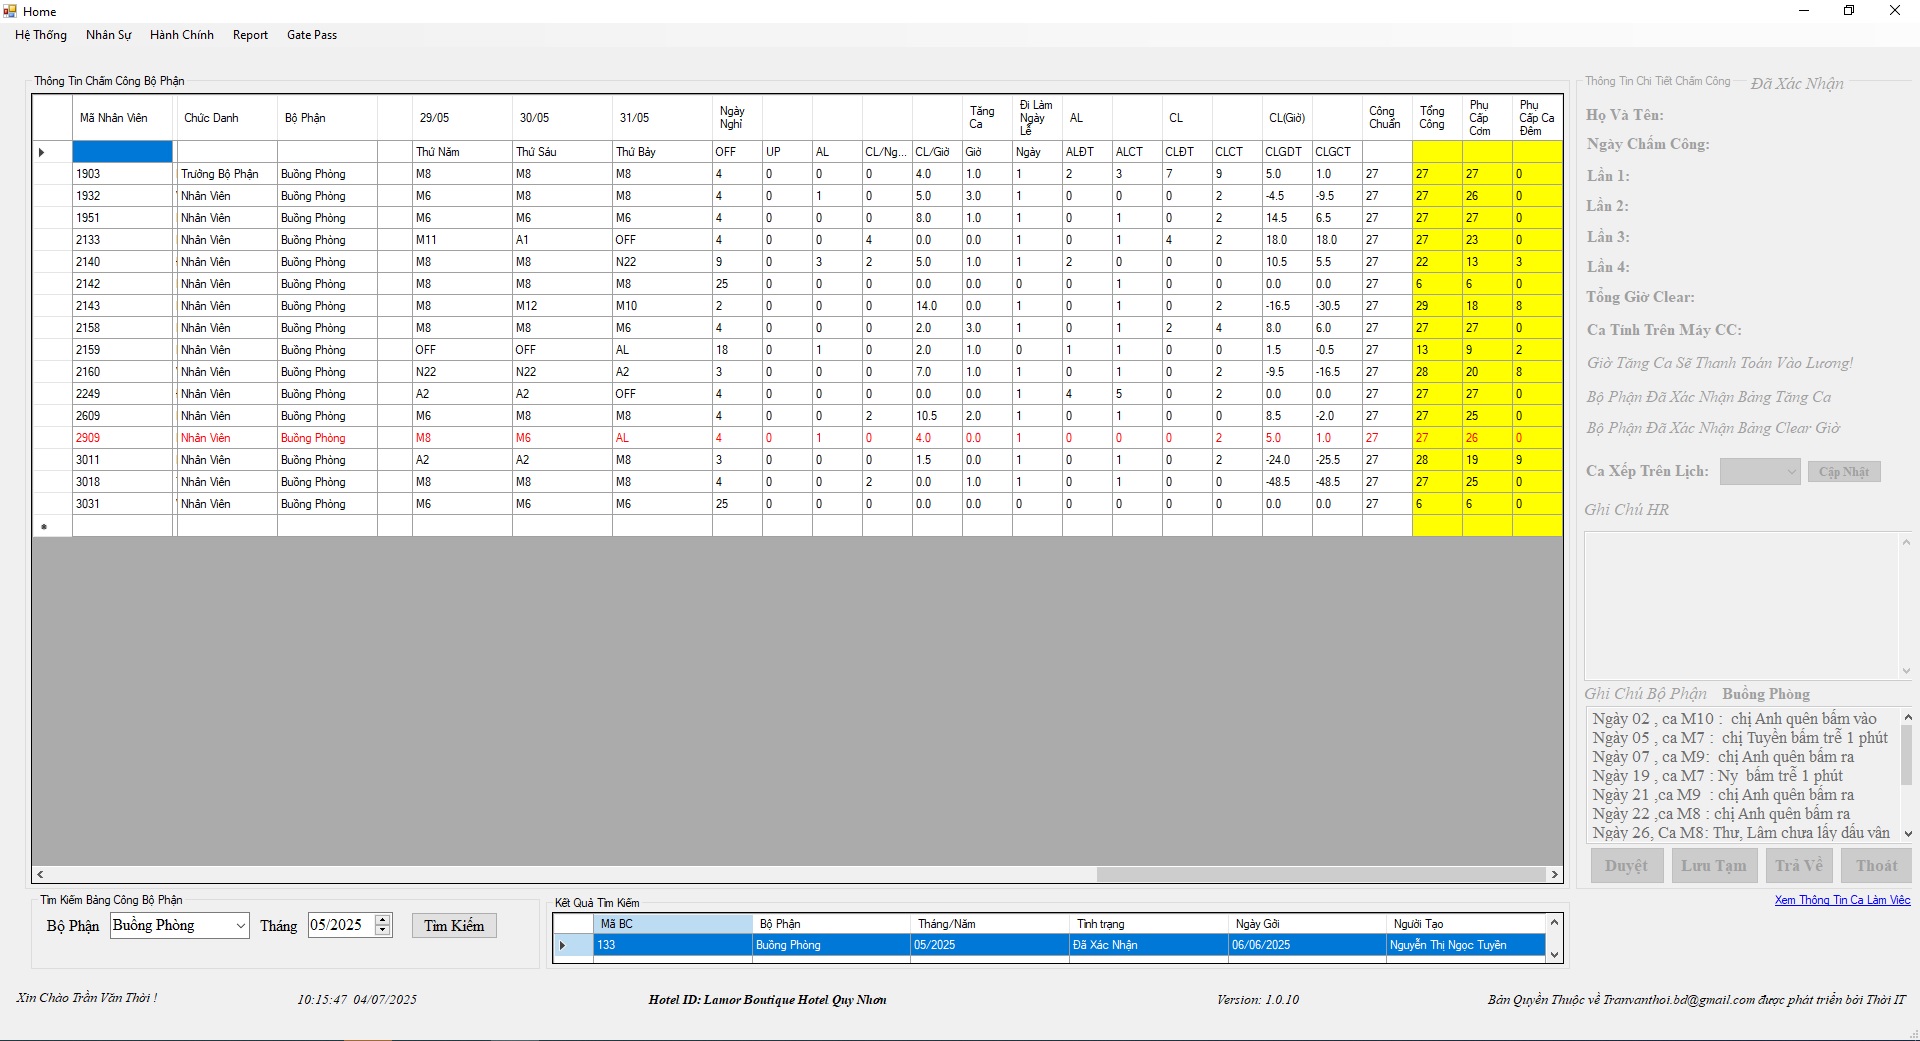Click the Trả Về button
The height and width of the screenshot is (1041, 1920).
pyautogui.click(x=1798, y=866)
